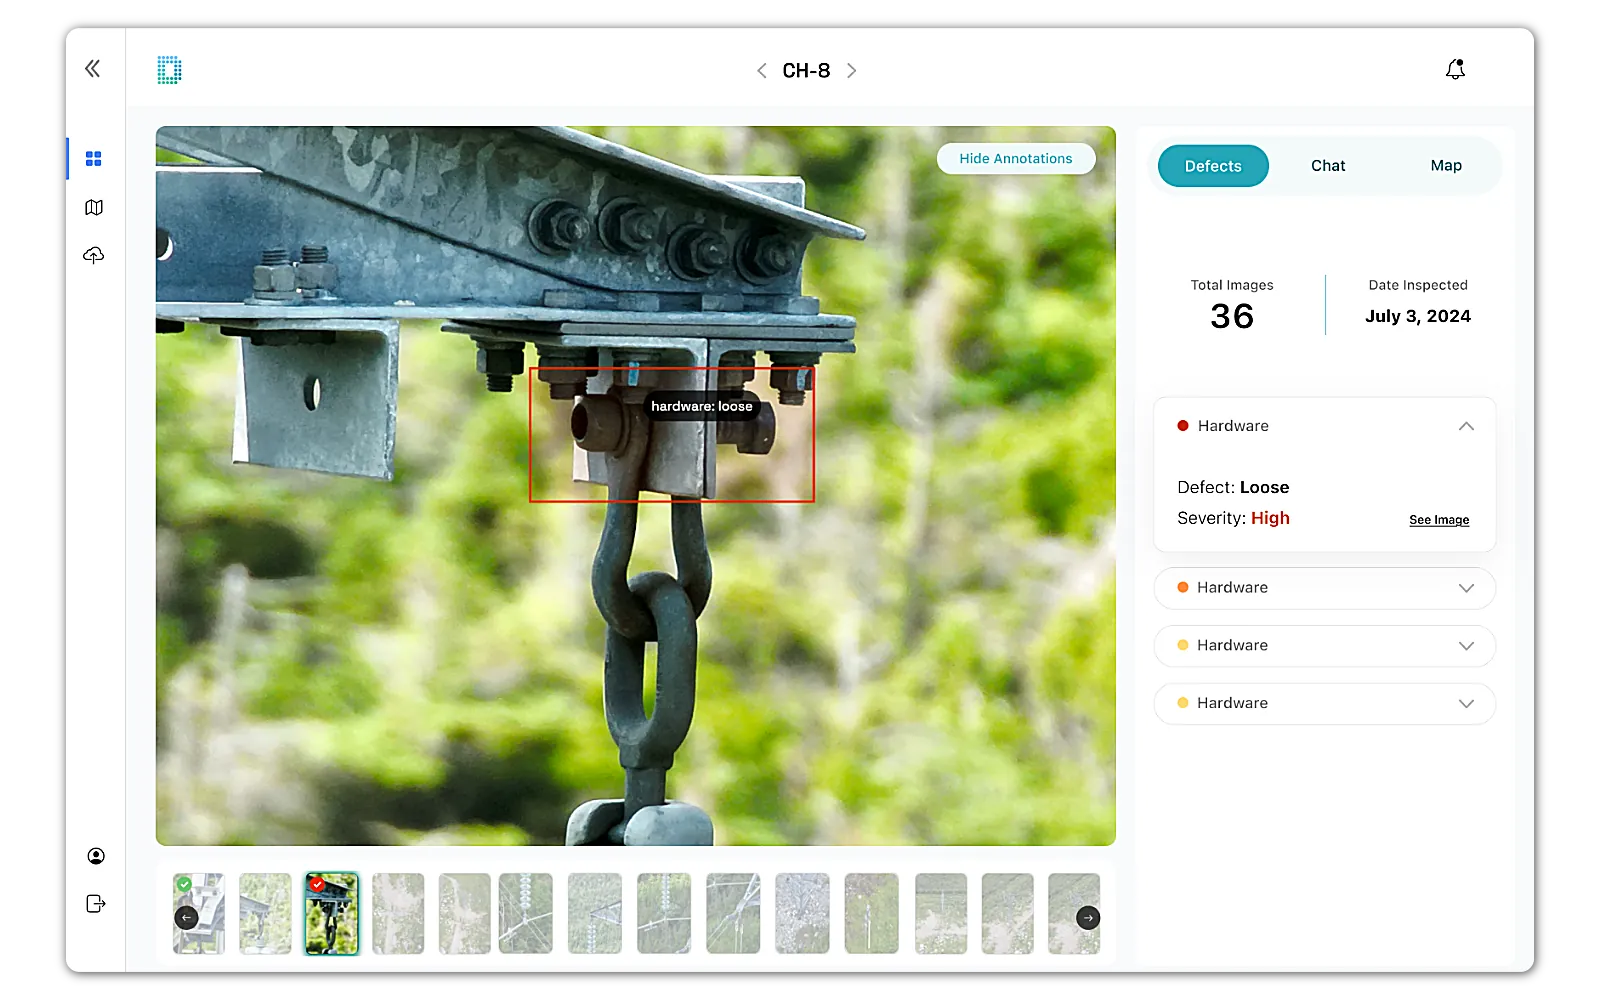Move thumbnail strip back with left arrow
1600x1000 pixels.
186,918
